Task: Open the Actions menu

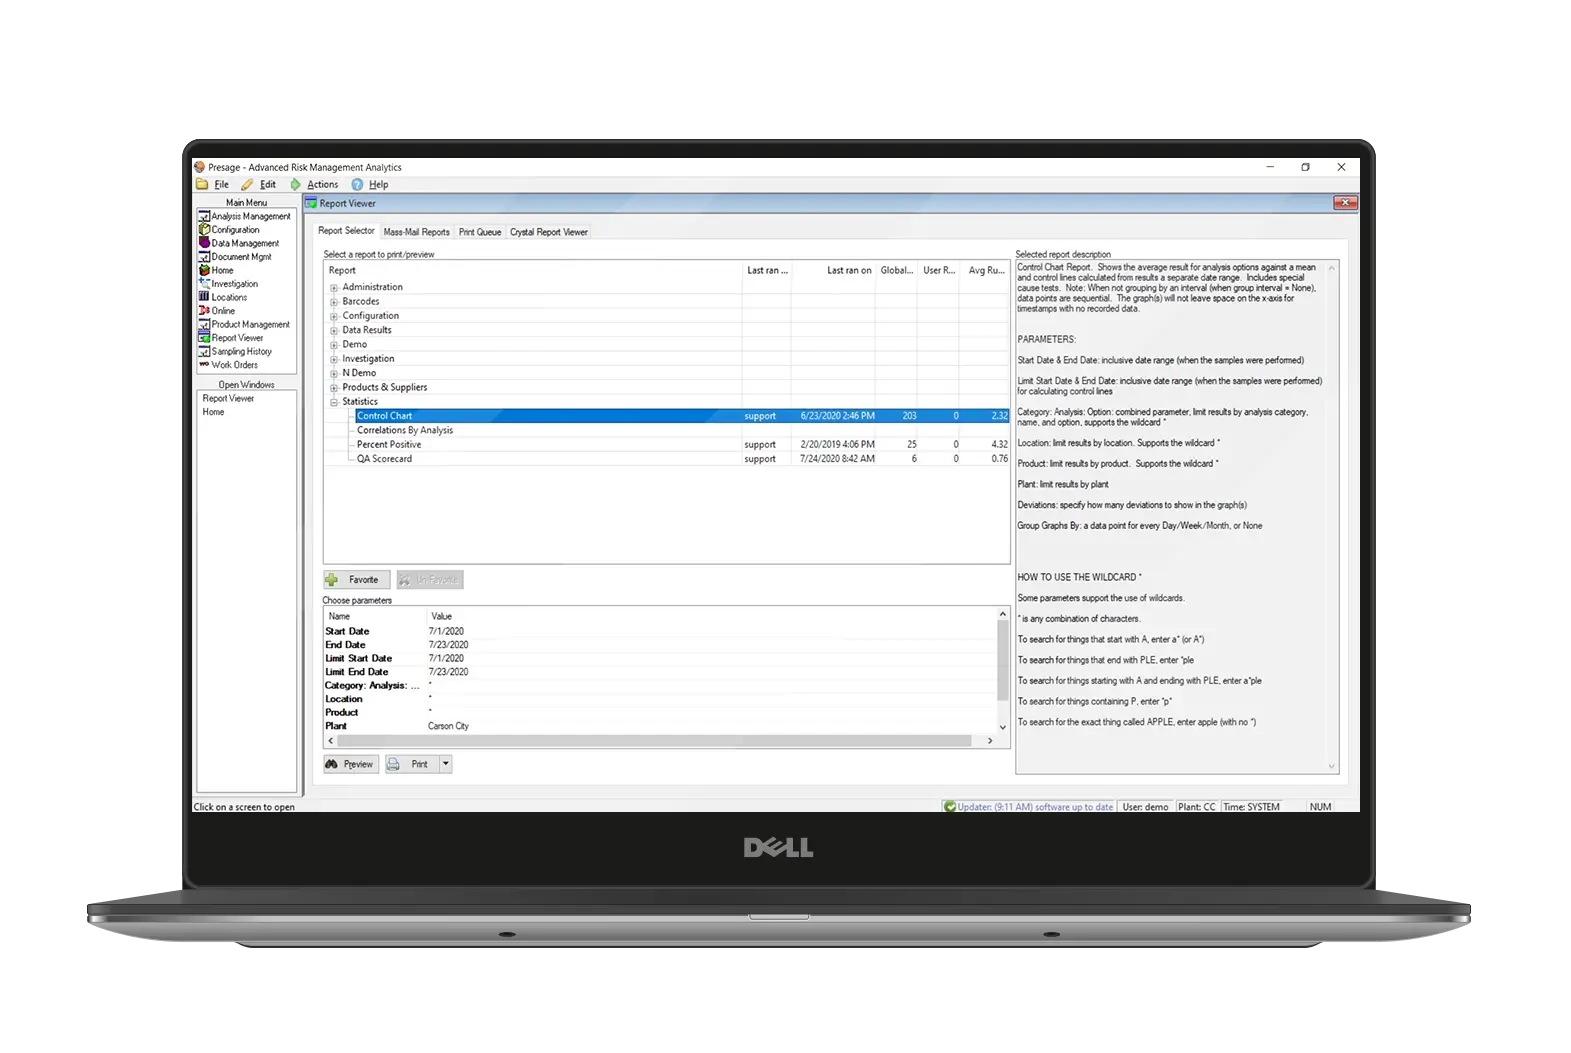Action: pos(322,185)
